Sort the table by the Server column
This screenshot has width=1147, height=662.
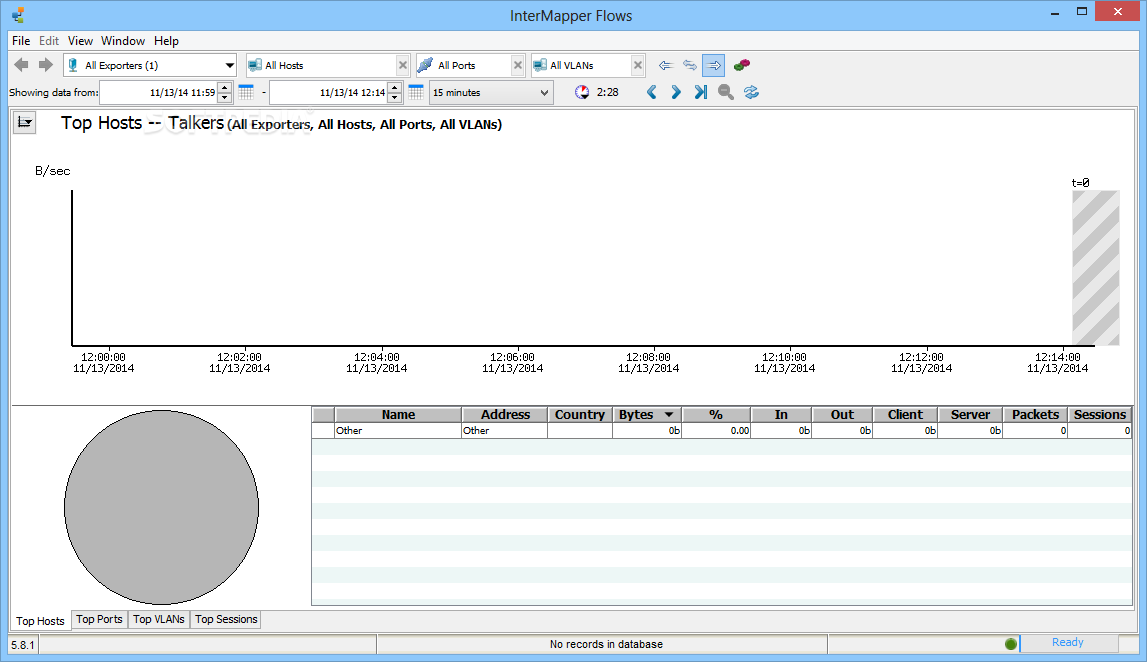click(x=970, y=415)
